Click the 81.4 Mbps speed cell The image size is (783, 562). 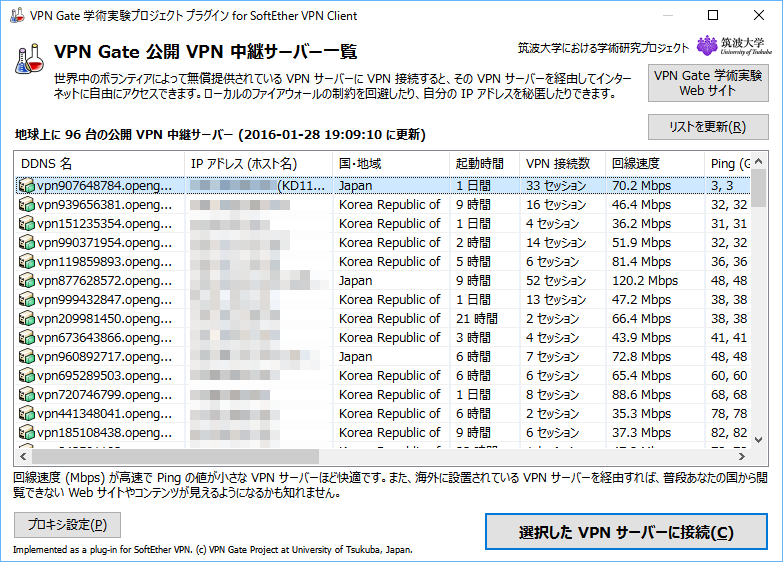tap(641, 262)
